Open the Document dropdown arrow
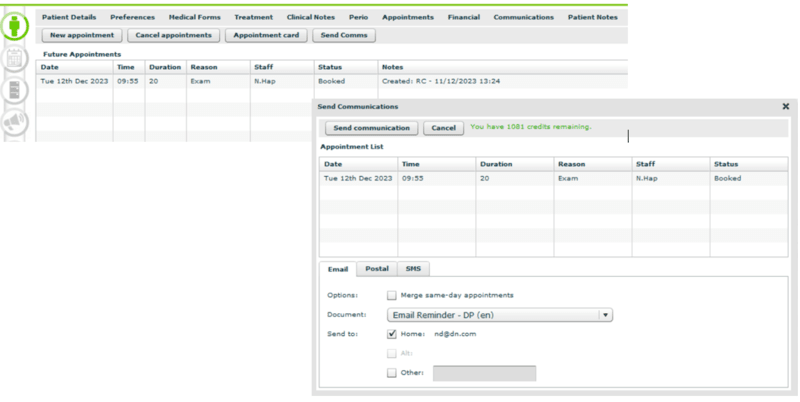 (604, 314)
